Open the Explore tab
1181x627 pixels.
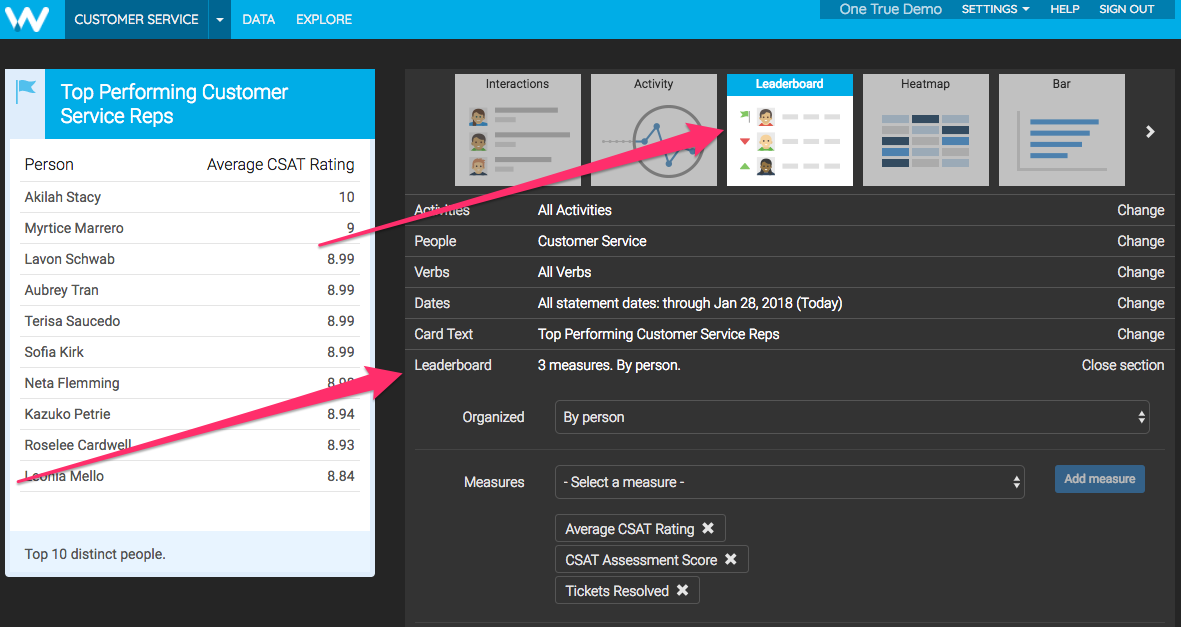point(324,20)
